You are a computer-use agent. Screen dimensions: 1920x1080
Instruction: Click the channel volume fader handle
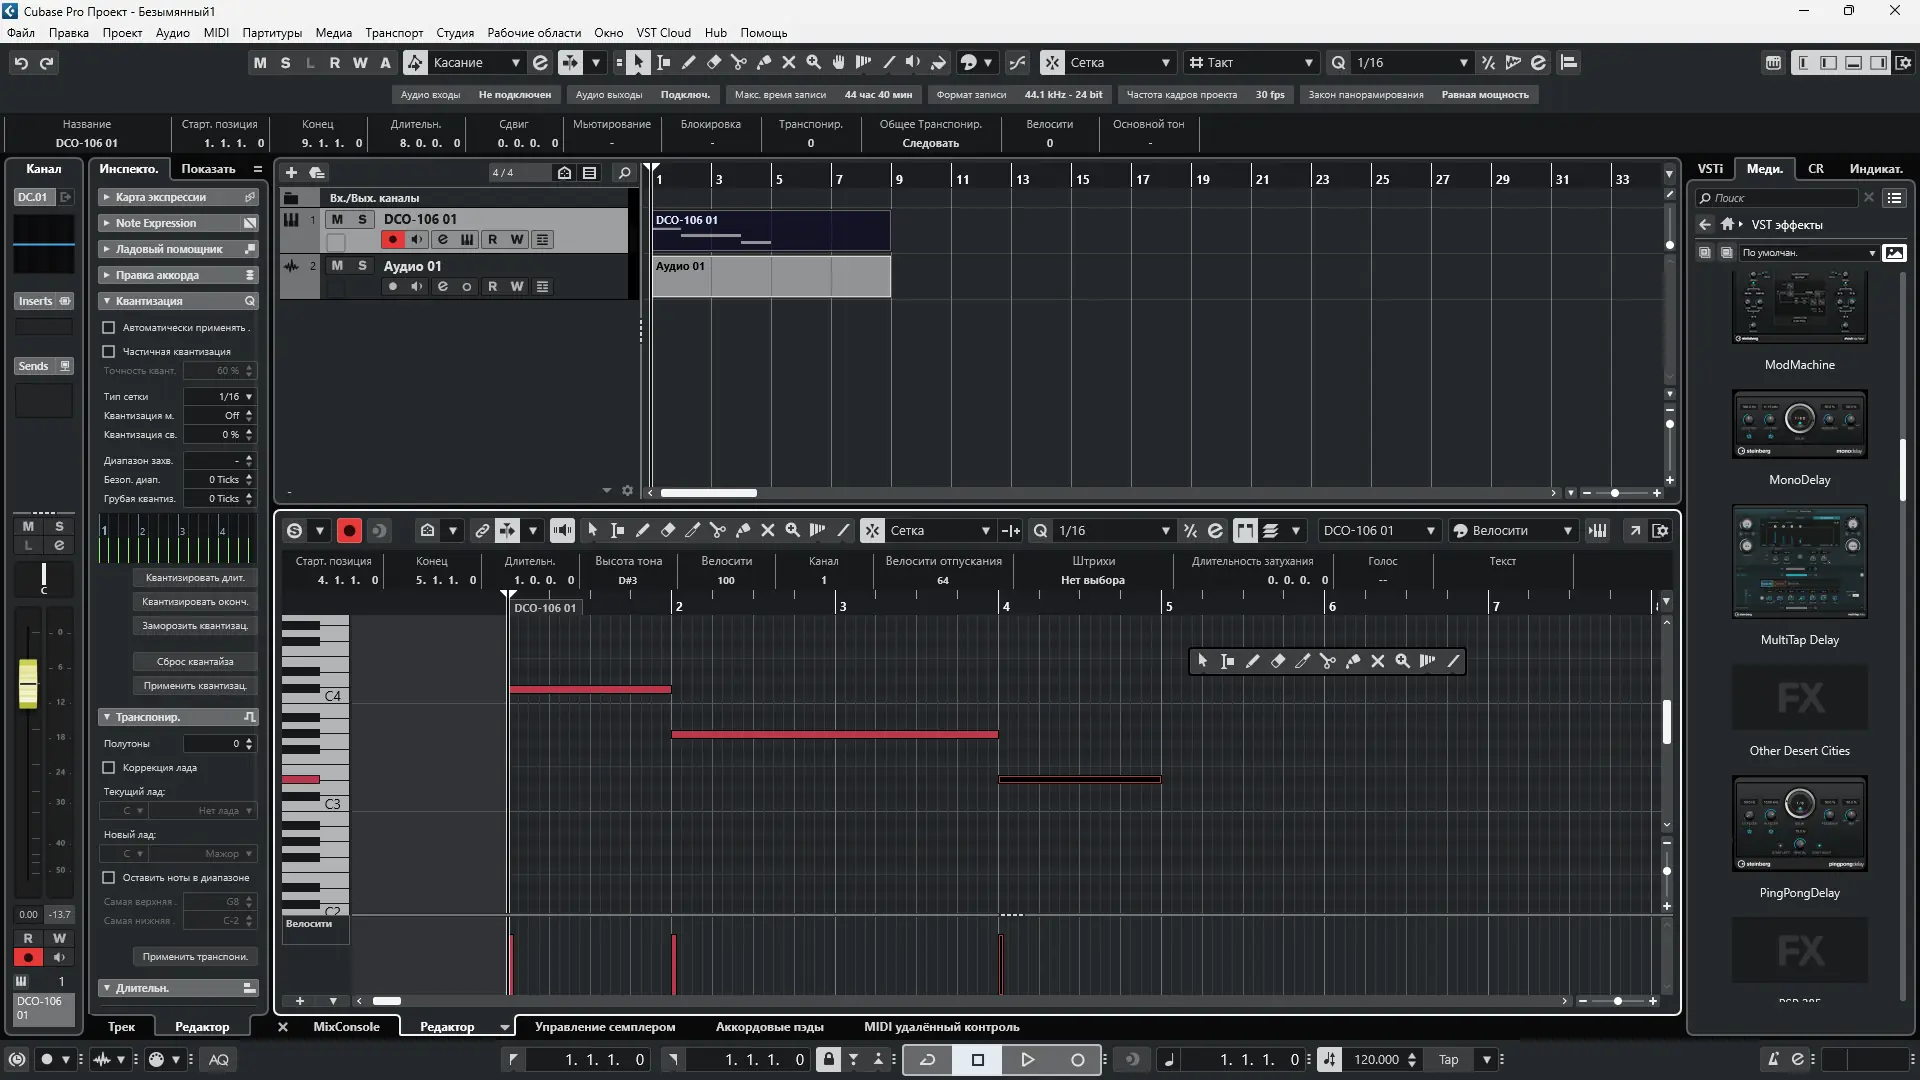(28, 684)
